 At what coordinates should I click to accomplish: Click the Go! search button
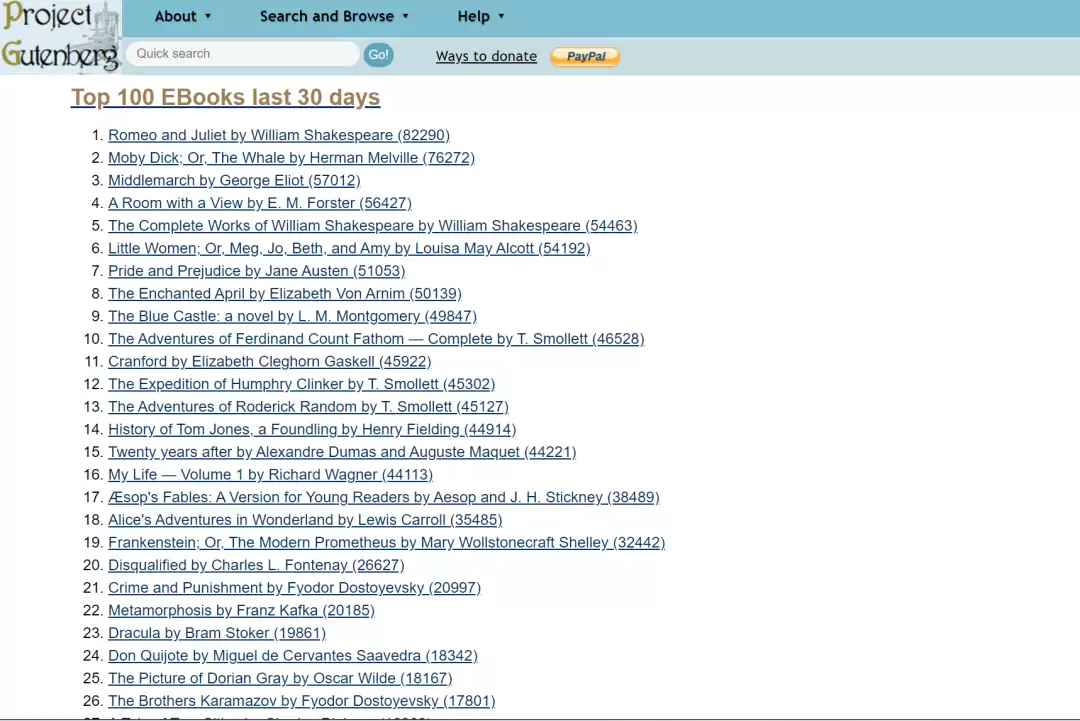click(x=378, y=54)
